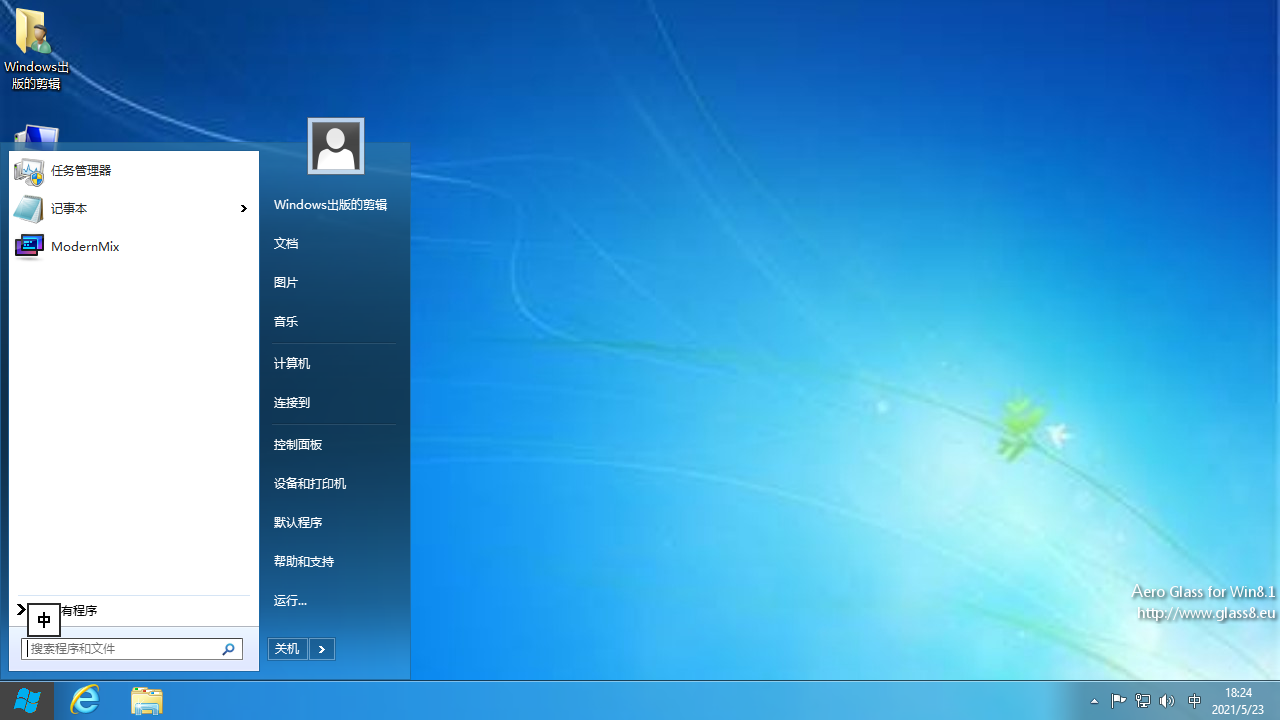Select the Windows出版的剪辑 desktop folder icon
This screenshot has height=720, width=1280.
pyautogui.click(x=36, y=50)
